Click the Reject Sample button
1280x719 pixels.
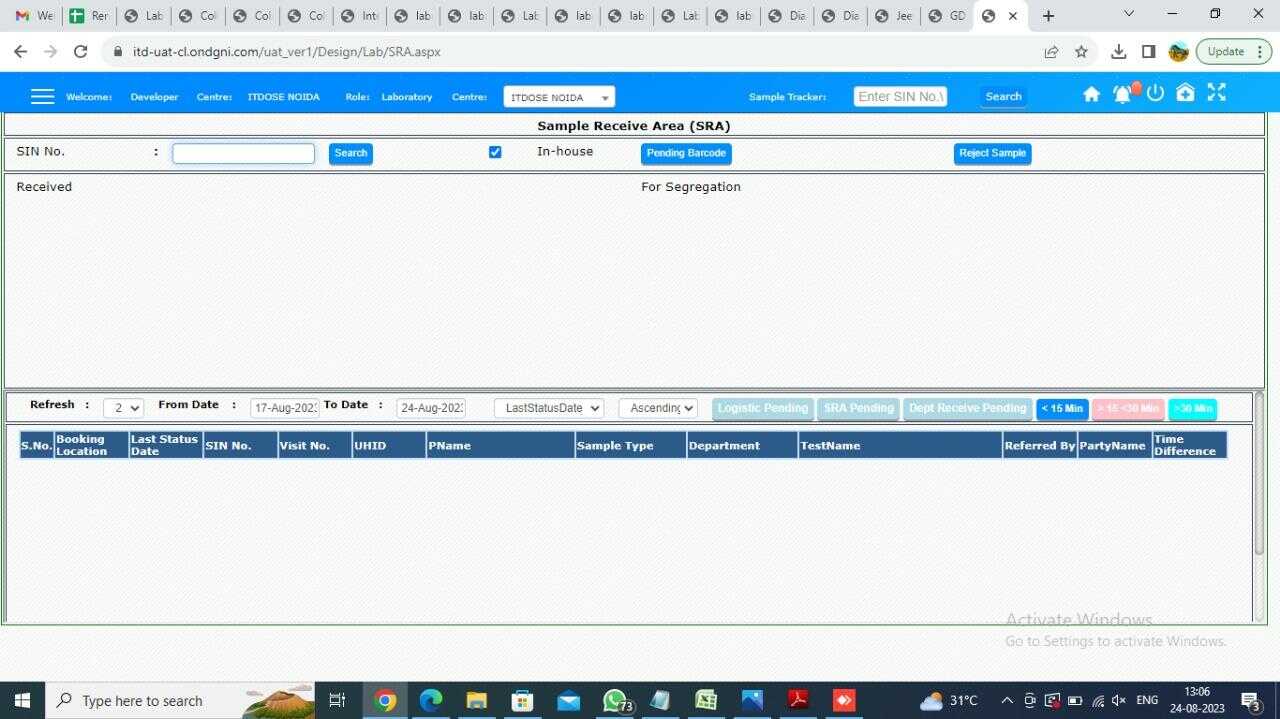click(x=992, y=153)
